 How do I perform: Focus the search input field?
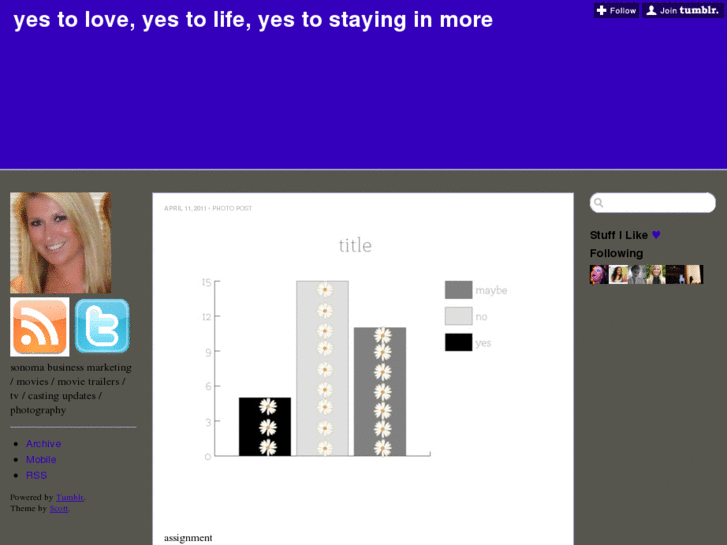coord(653,203)
